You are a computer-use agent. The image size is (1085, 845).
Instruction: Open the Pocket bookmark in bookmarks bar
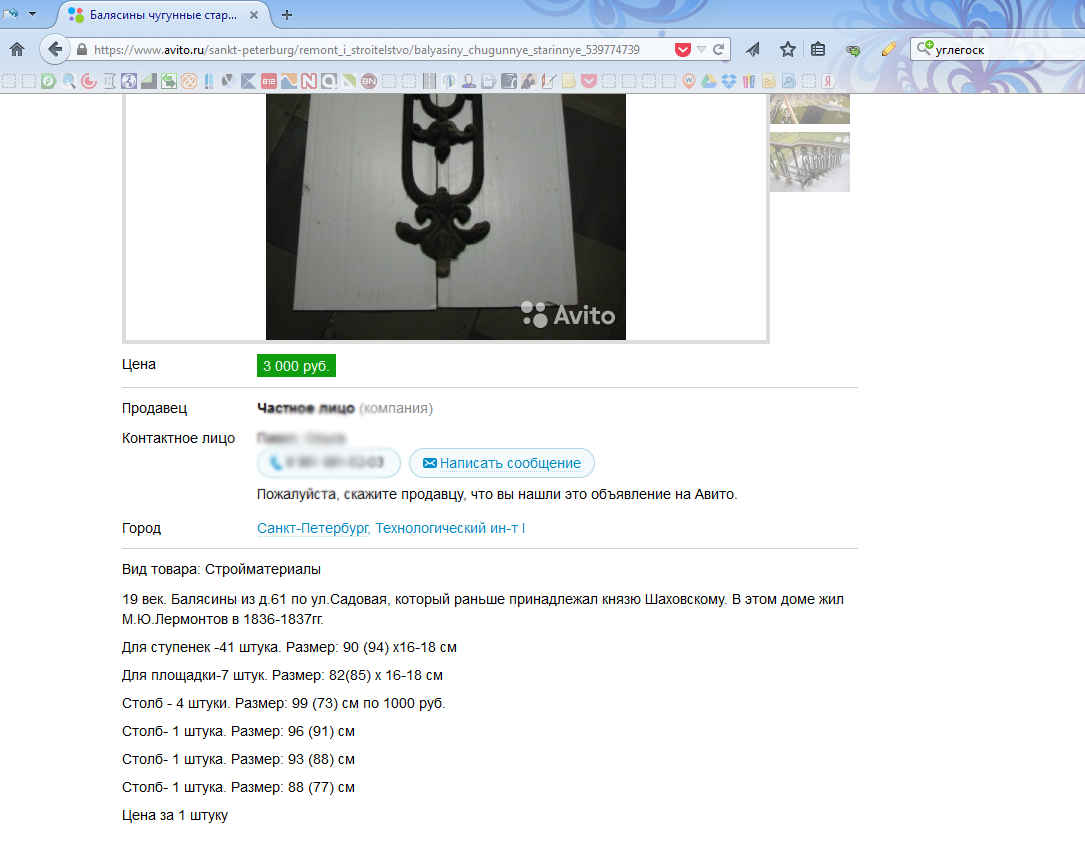[589, 81]
